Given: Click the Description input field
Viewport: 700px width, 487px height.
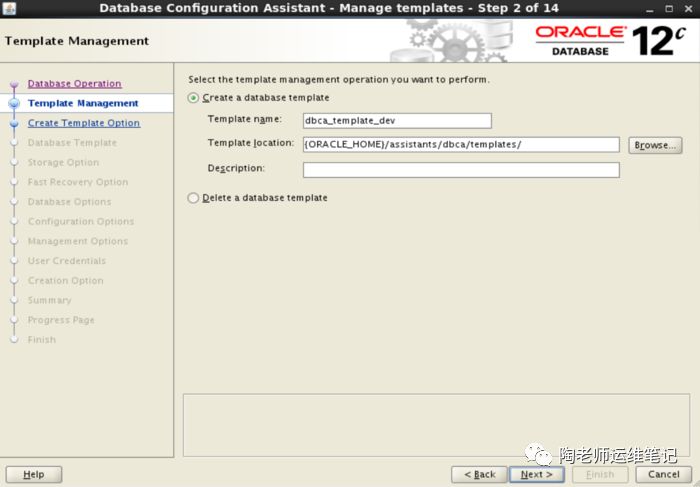Looking at the screenshot, I should 461,170.
